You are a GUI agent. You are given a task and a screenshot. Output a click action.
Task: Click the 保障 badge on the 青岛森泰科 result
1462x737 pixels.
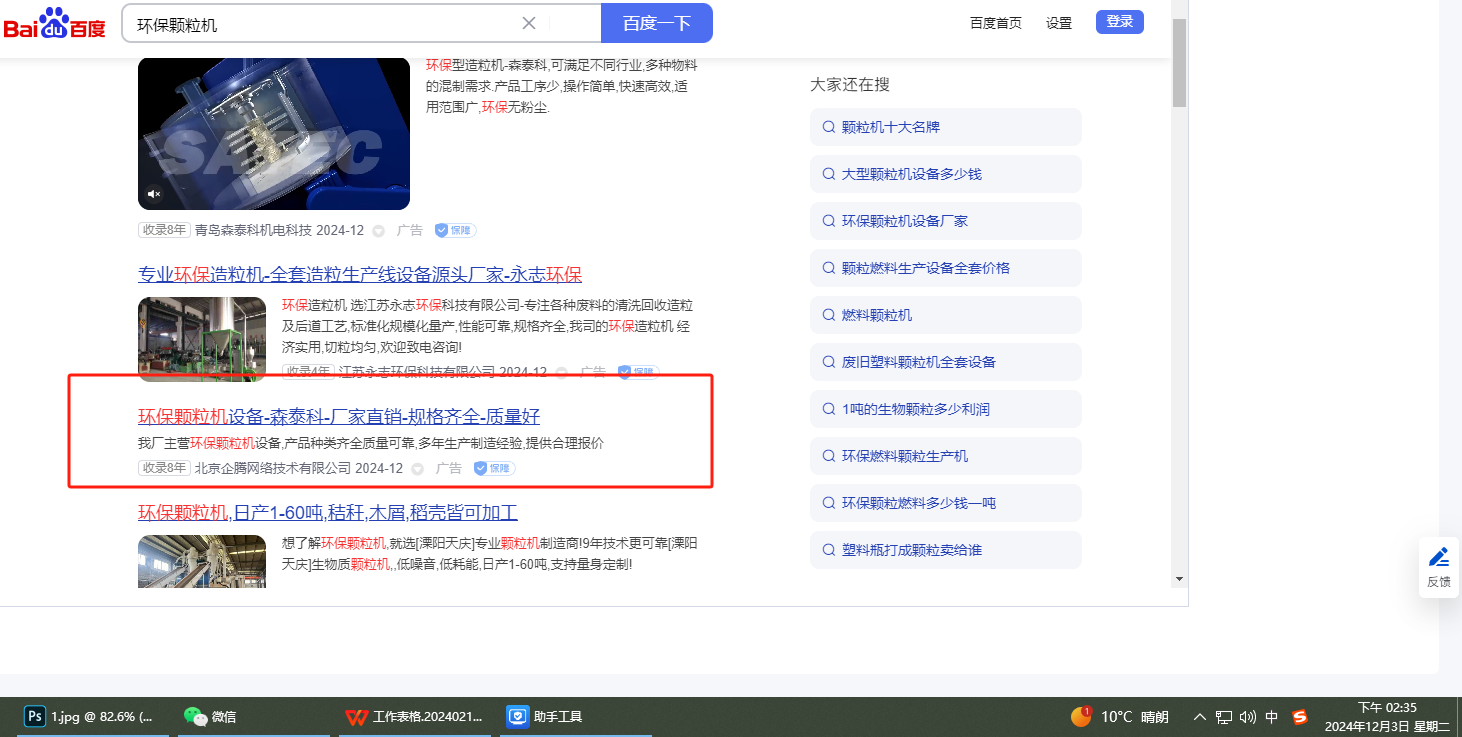[x=455, y=230]
